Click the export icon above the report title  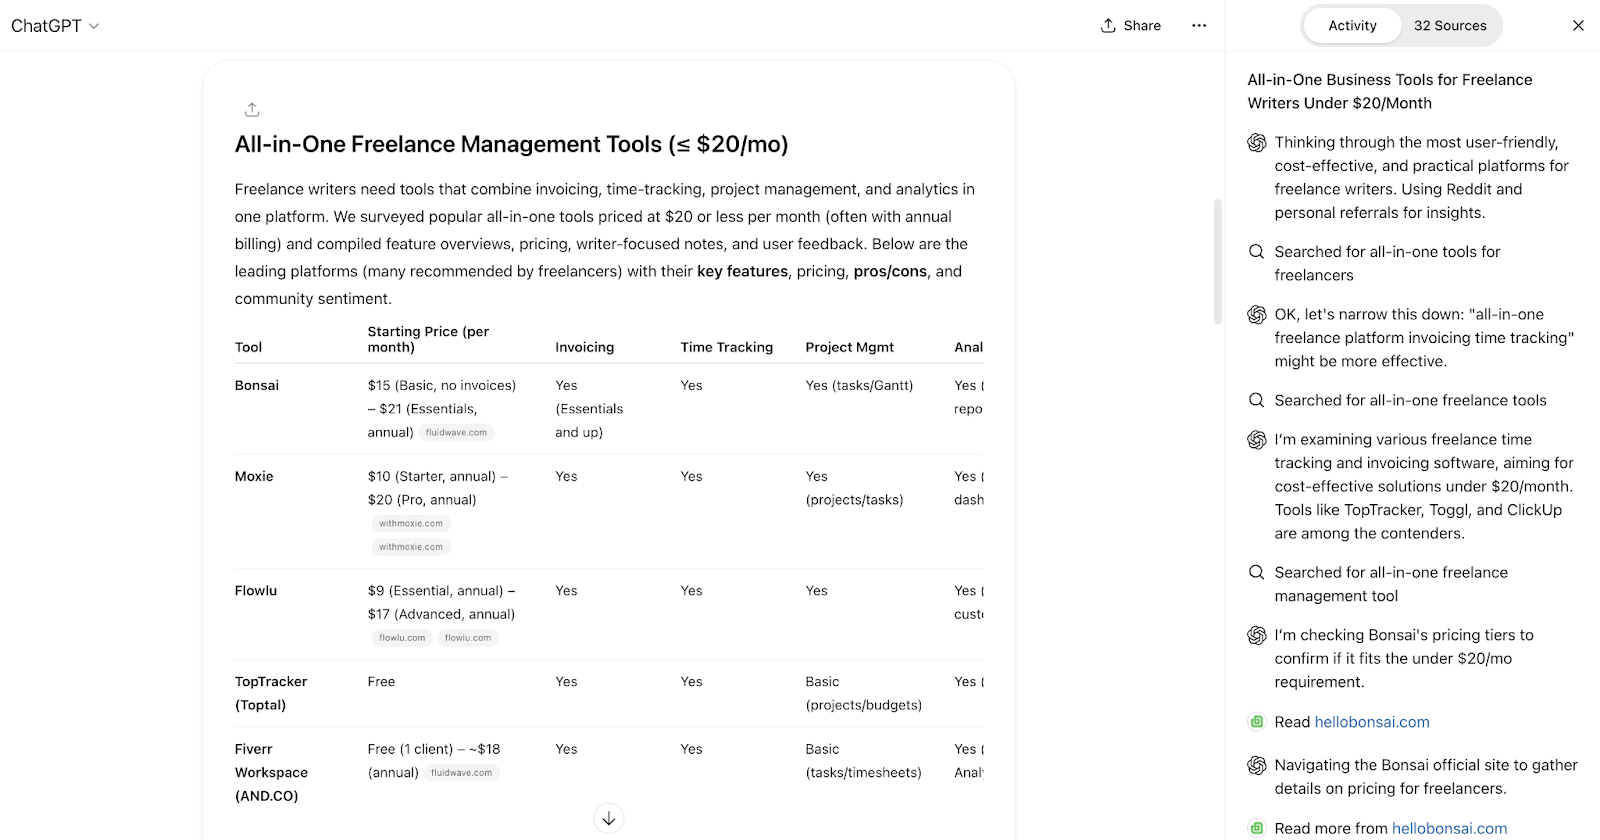252,110
